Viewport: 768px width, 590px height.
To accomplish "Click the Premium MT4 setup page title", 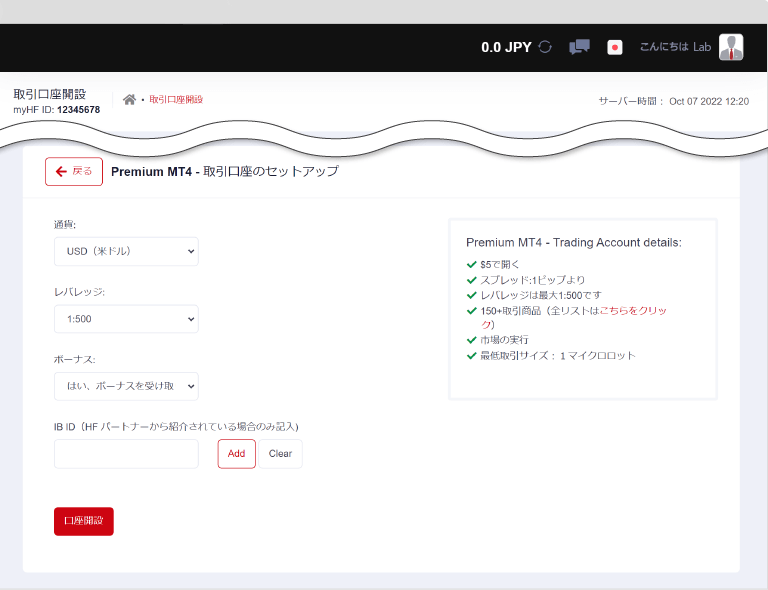I will point(225,171).
